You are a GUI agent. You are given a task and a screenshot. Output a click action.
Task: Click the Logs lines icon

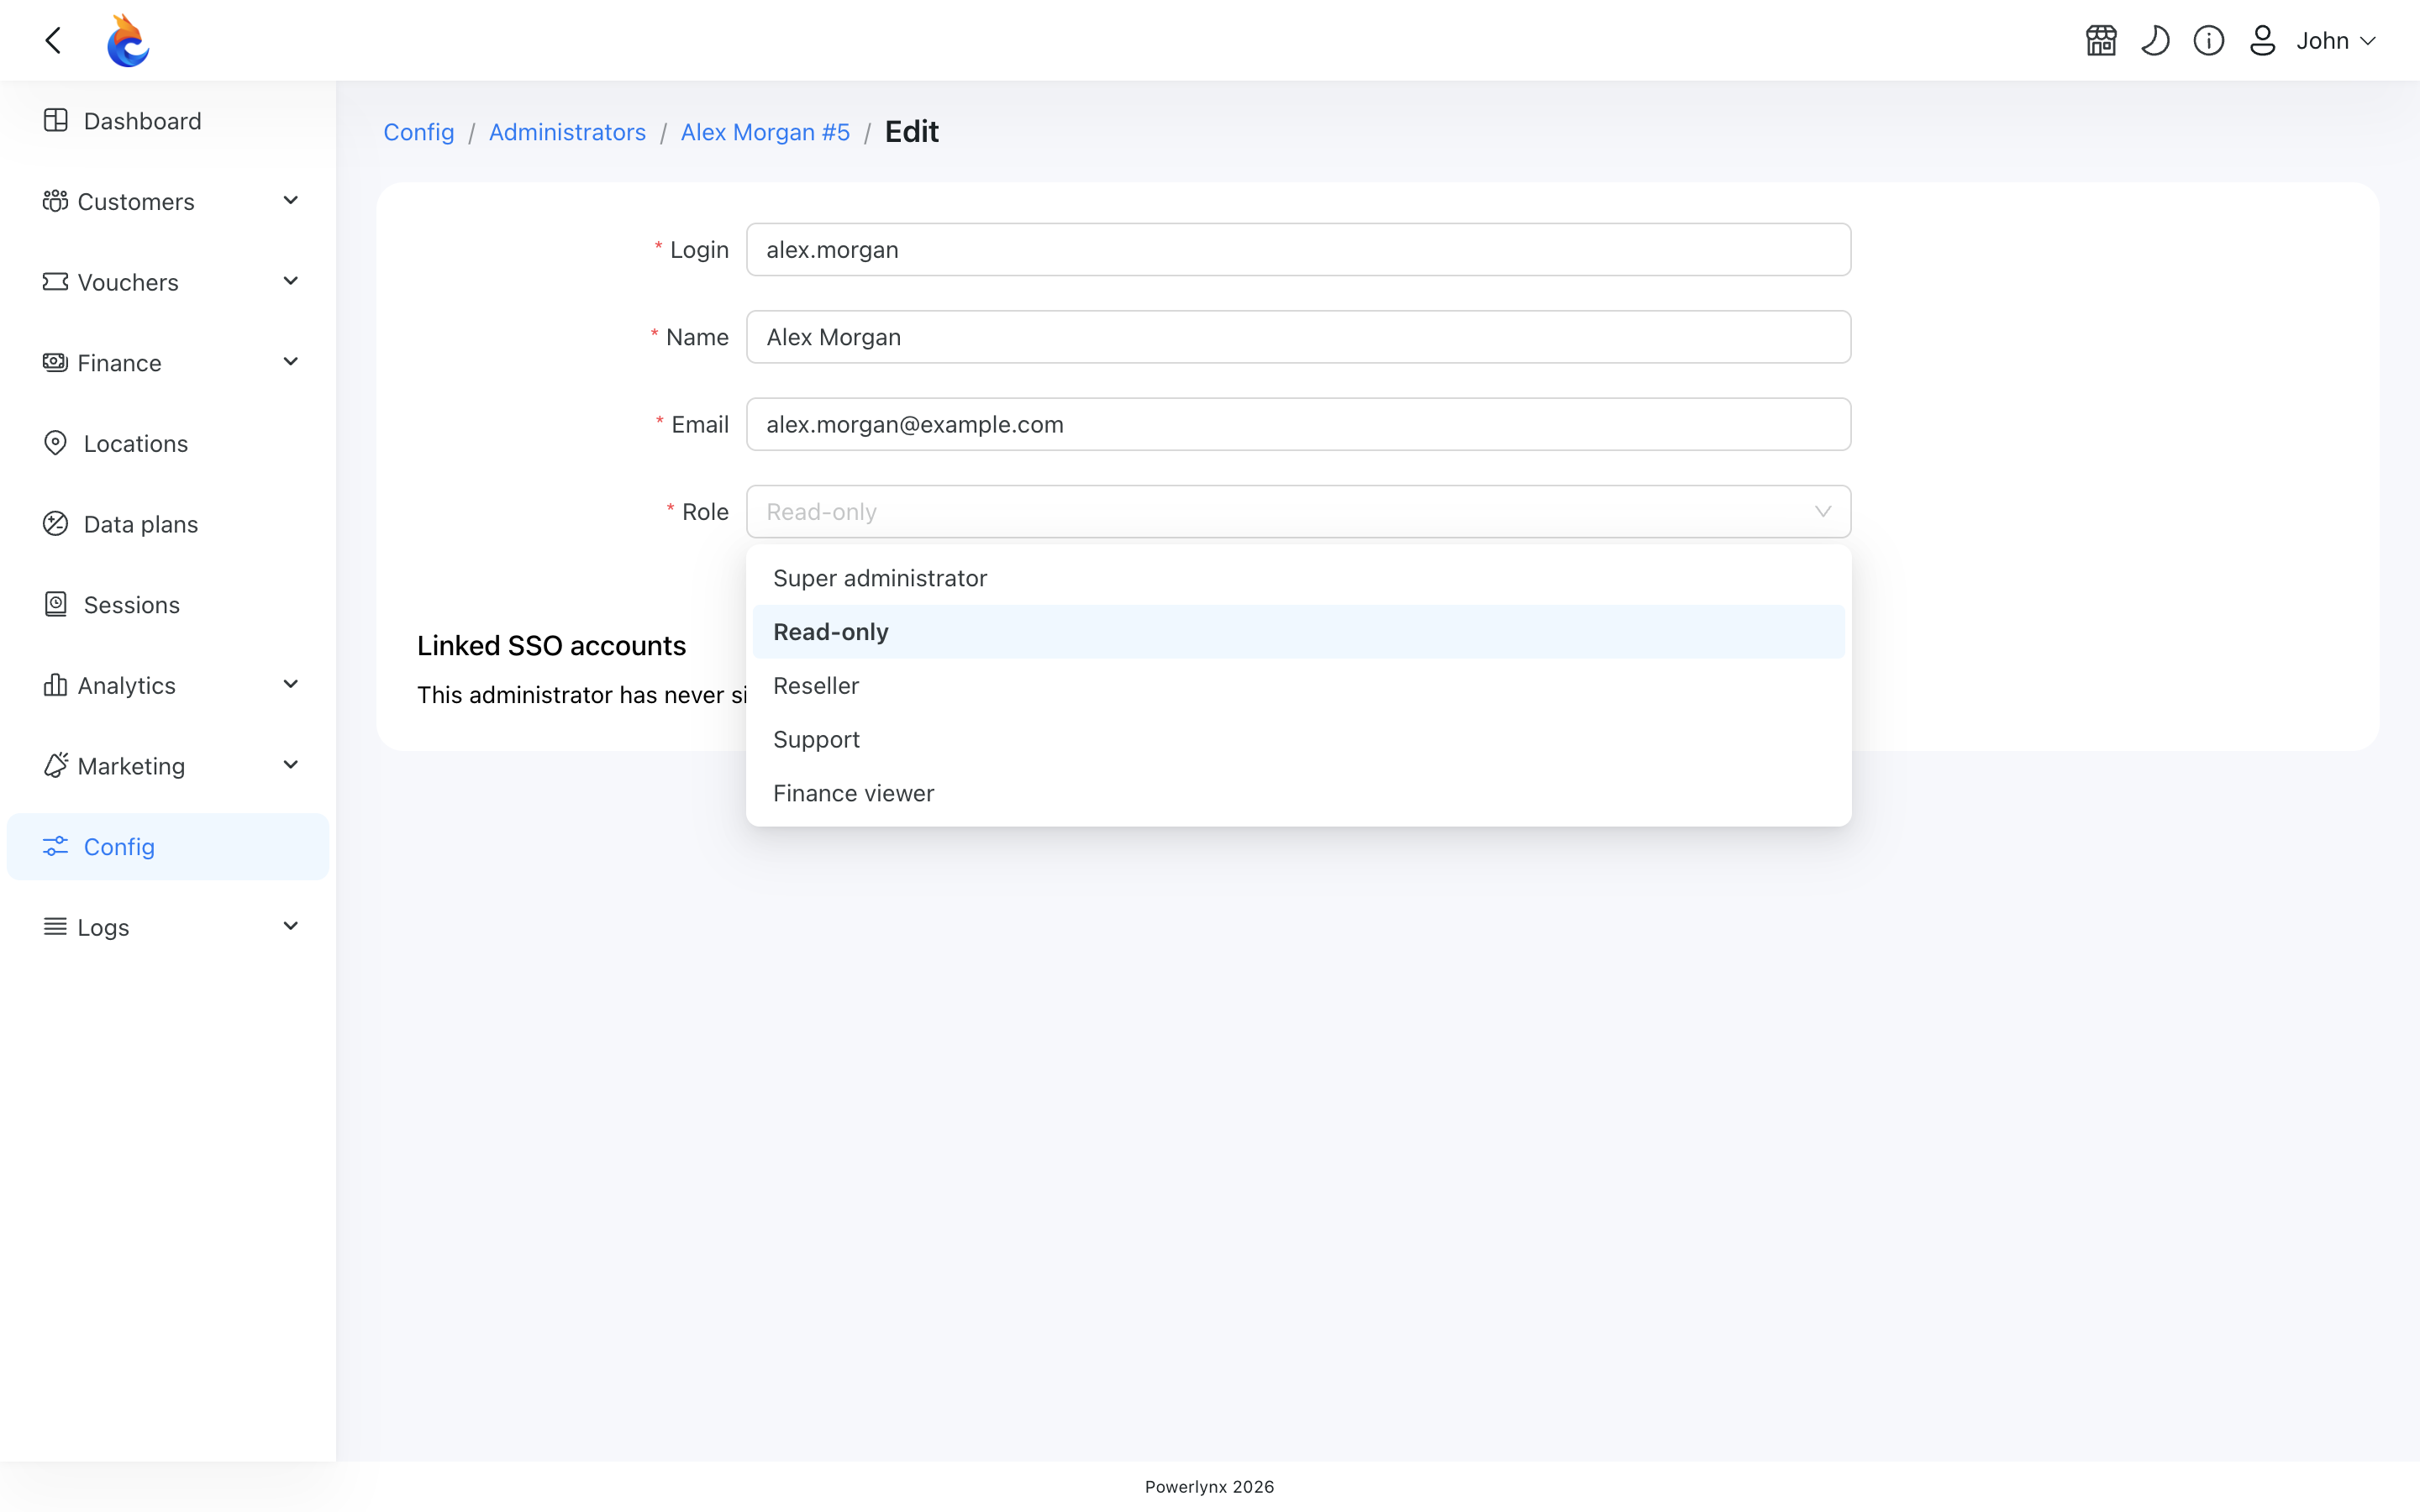(x=56, y=927)
